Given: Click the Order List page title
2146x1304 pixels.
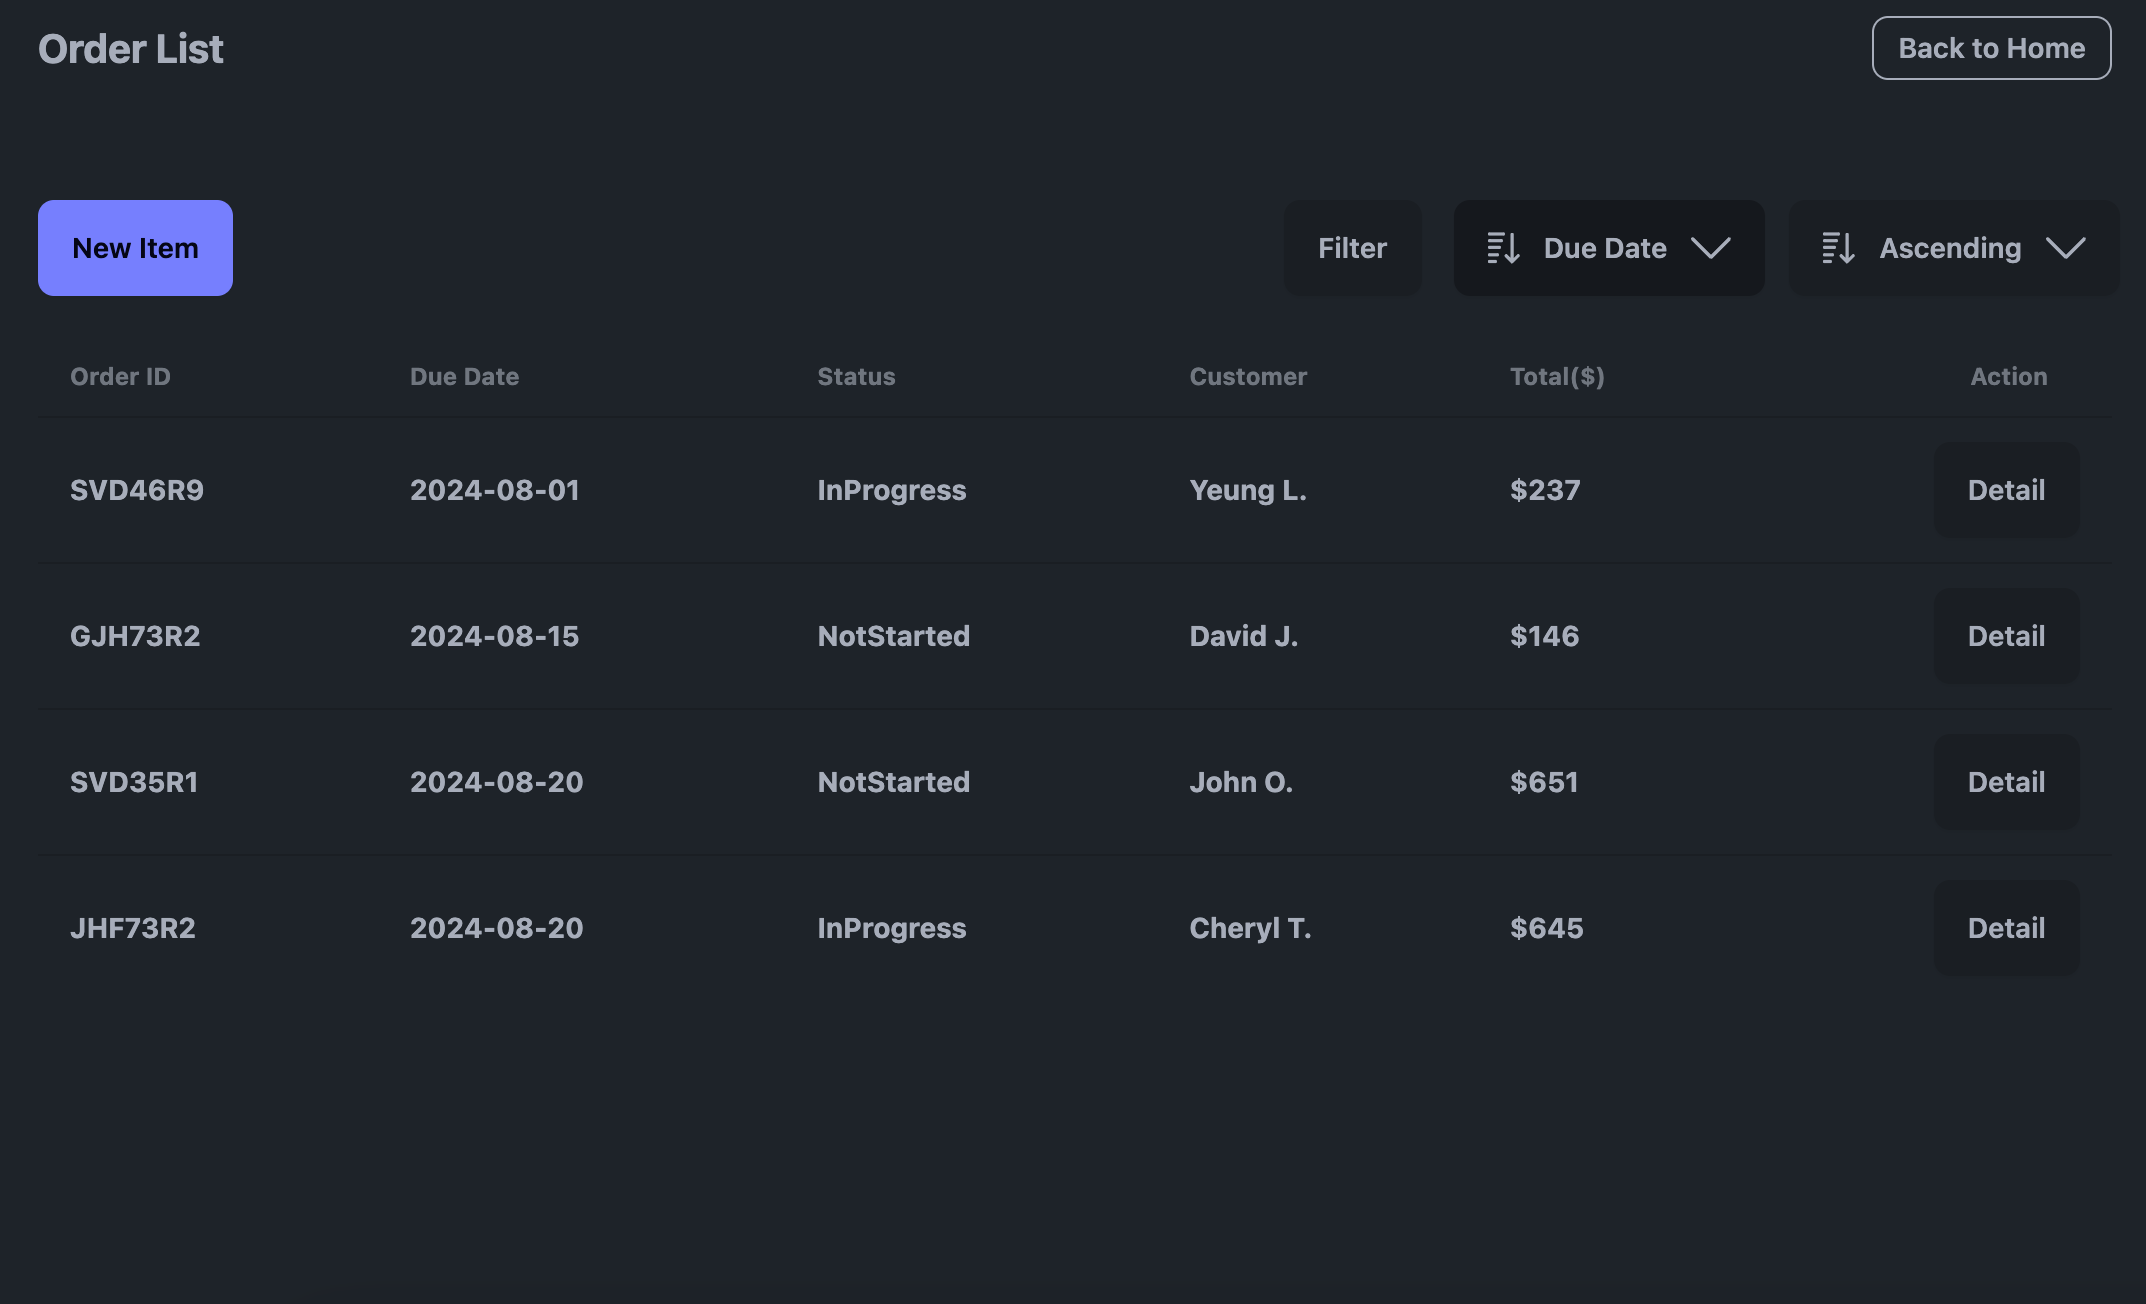Looking at the screenshot, I should click(x=131, y=49).
